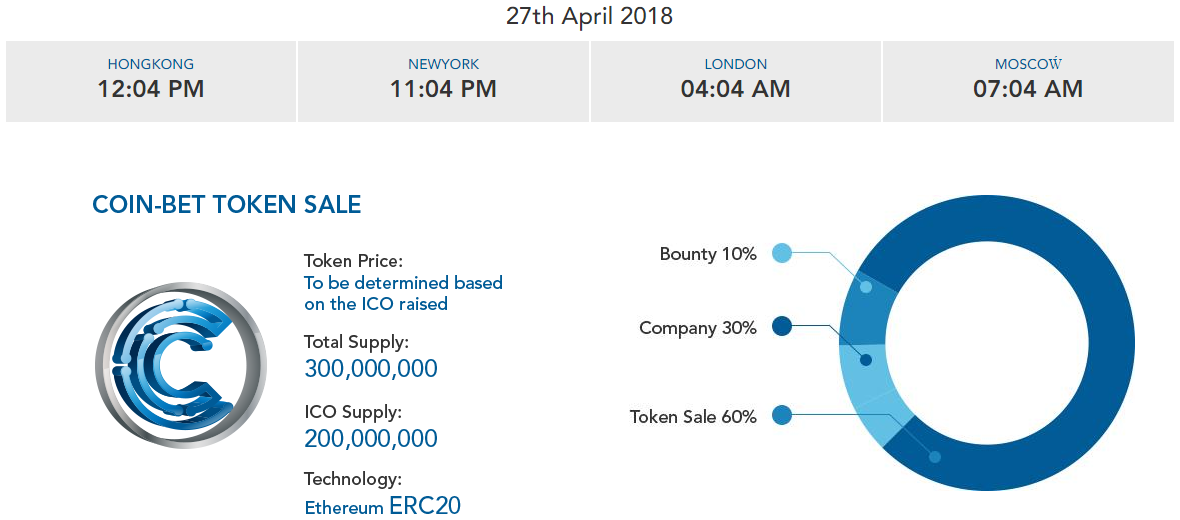
Task: Click the 300,000,000 total supply value
Action: click(x=370, y=369)
